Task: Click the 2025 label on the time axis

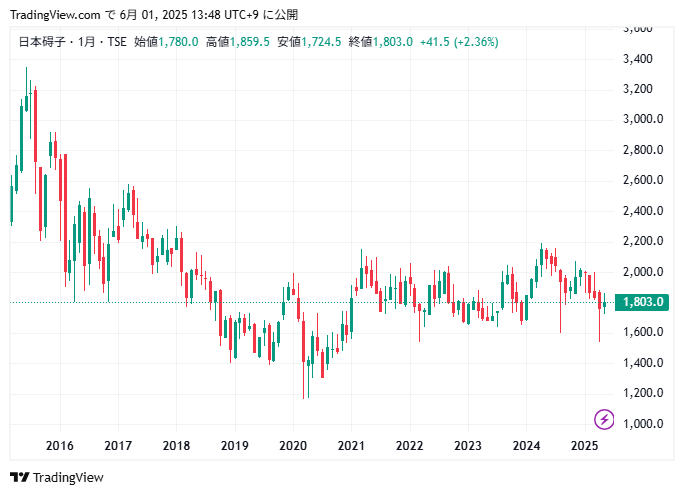Action: 585,446
